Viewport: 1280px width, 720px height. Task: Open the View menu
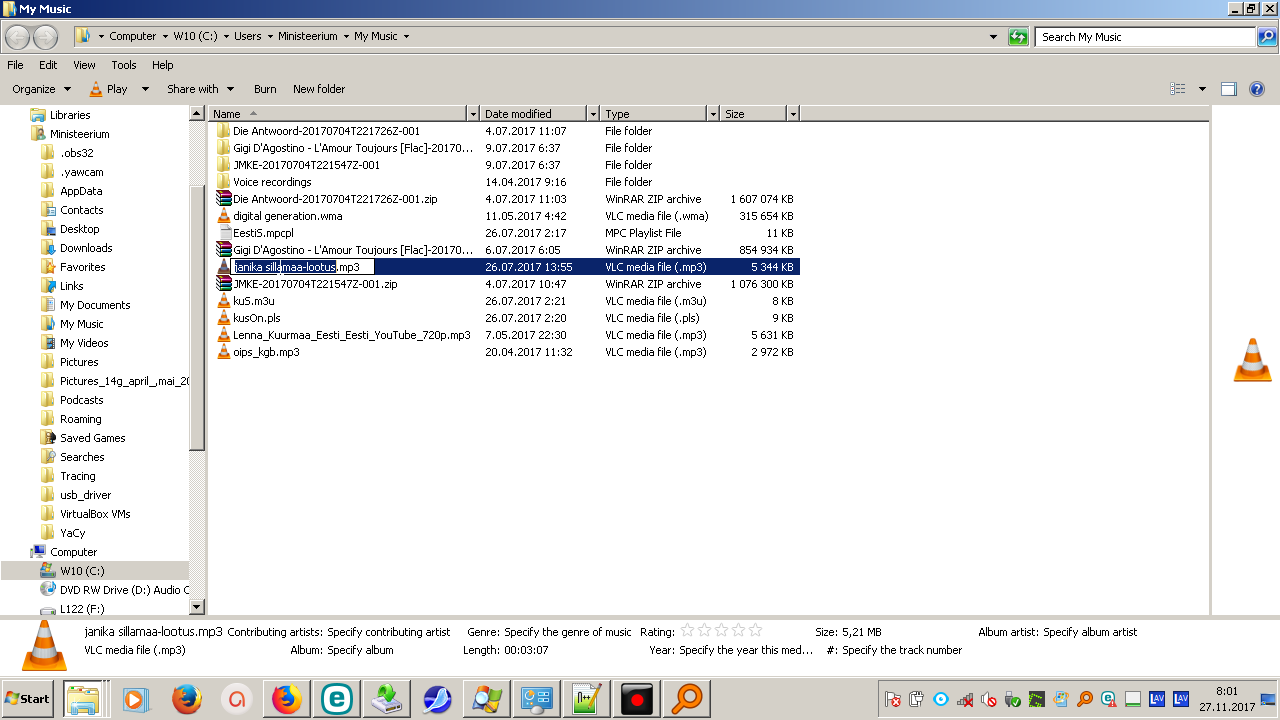pos(84,65)
